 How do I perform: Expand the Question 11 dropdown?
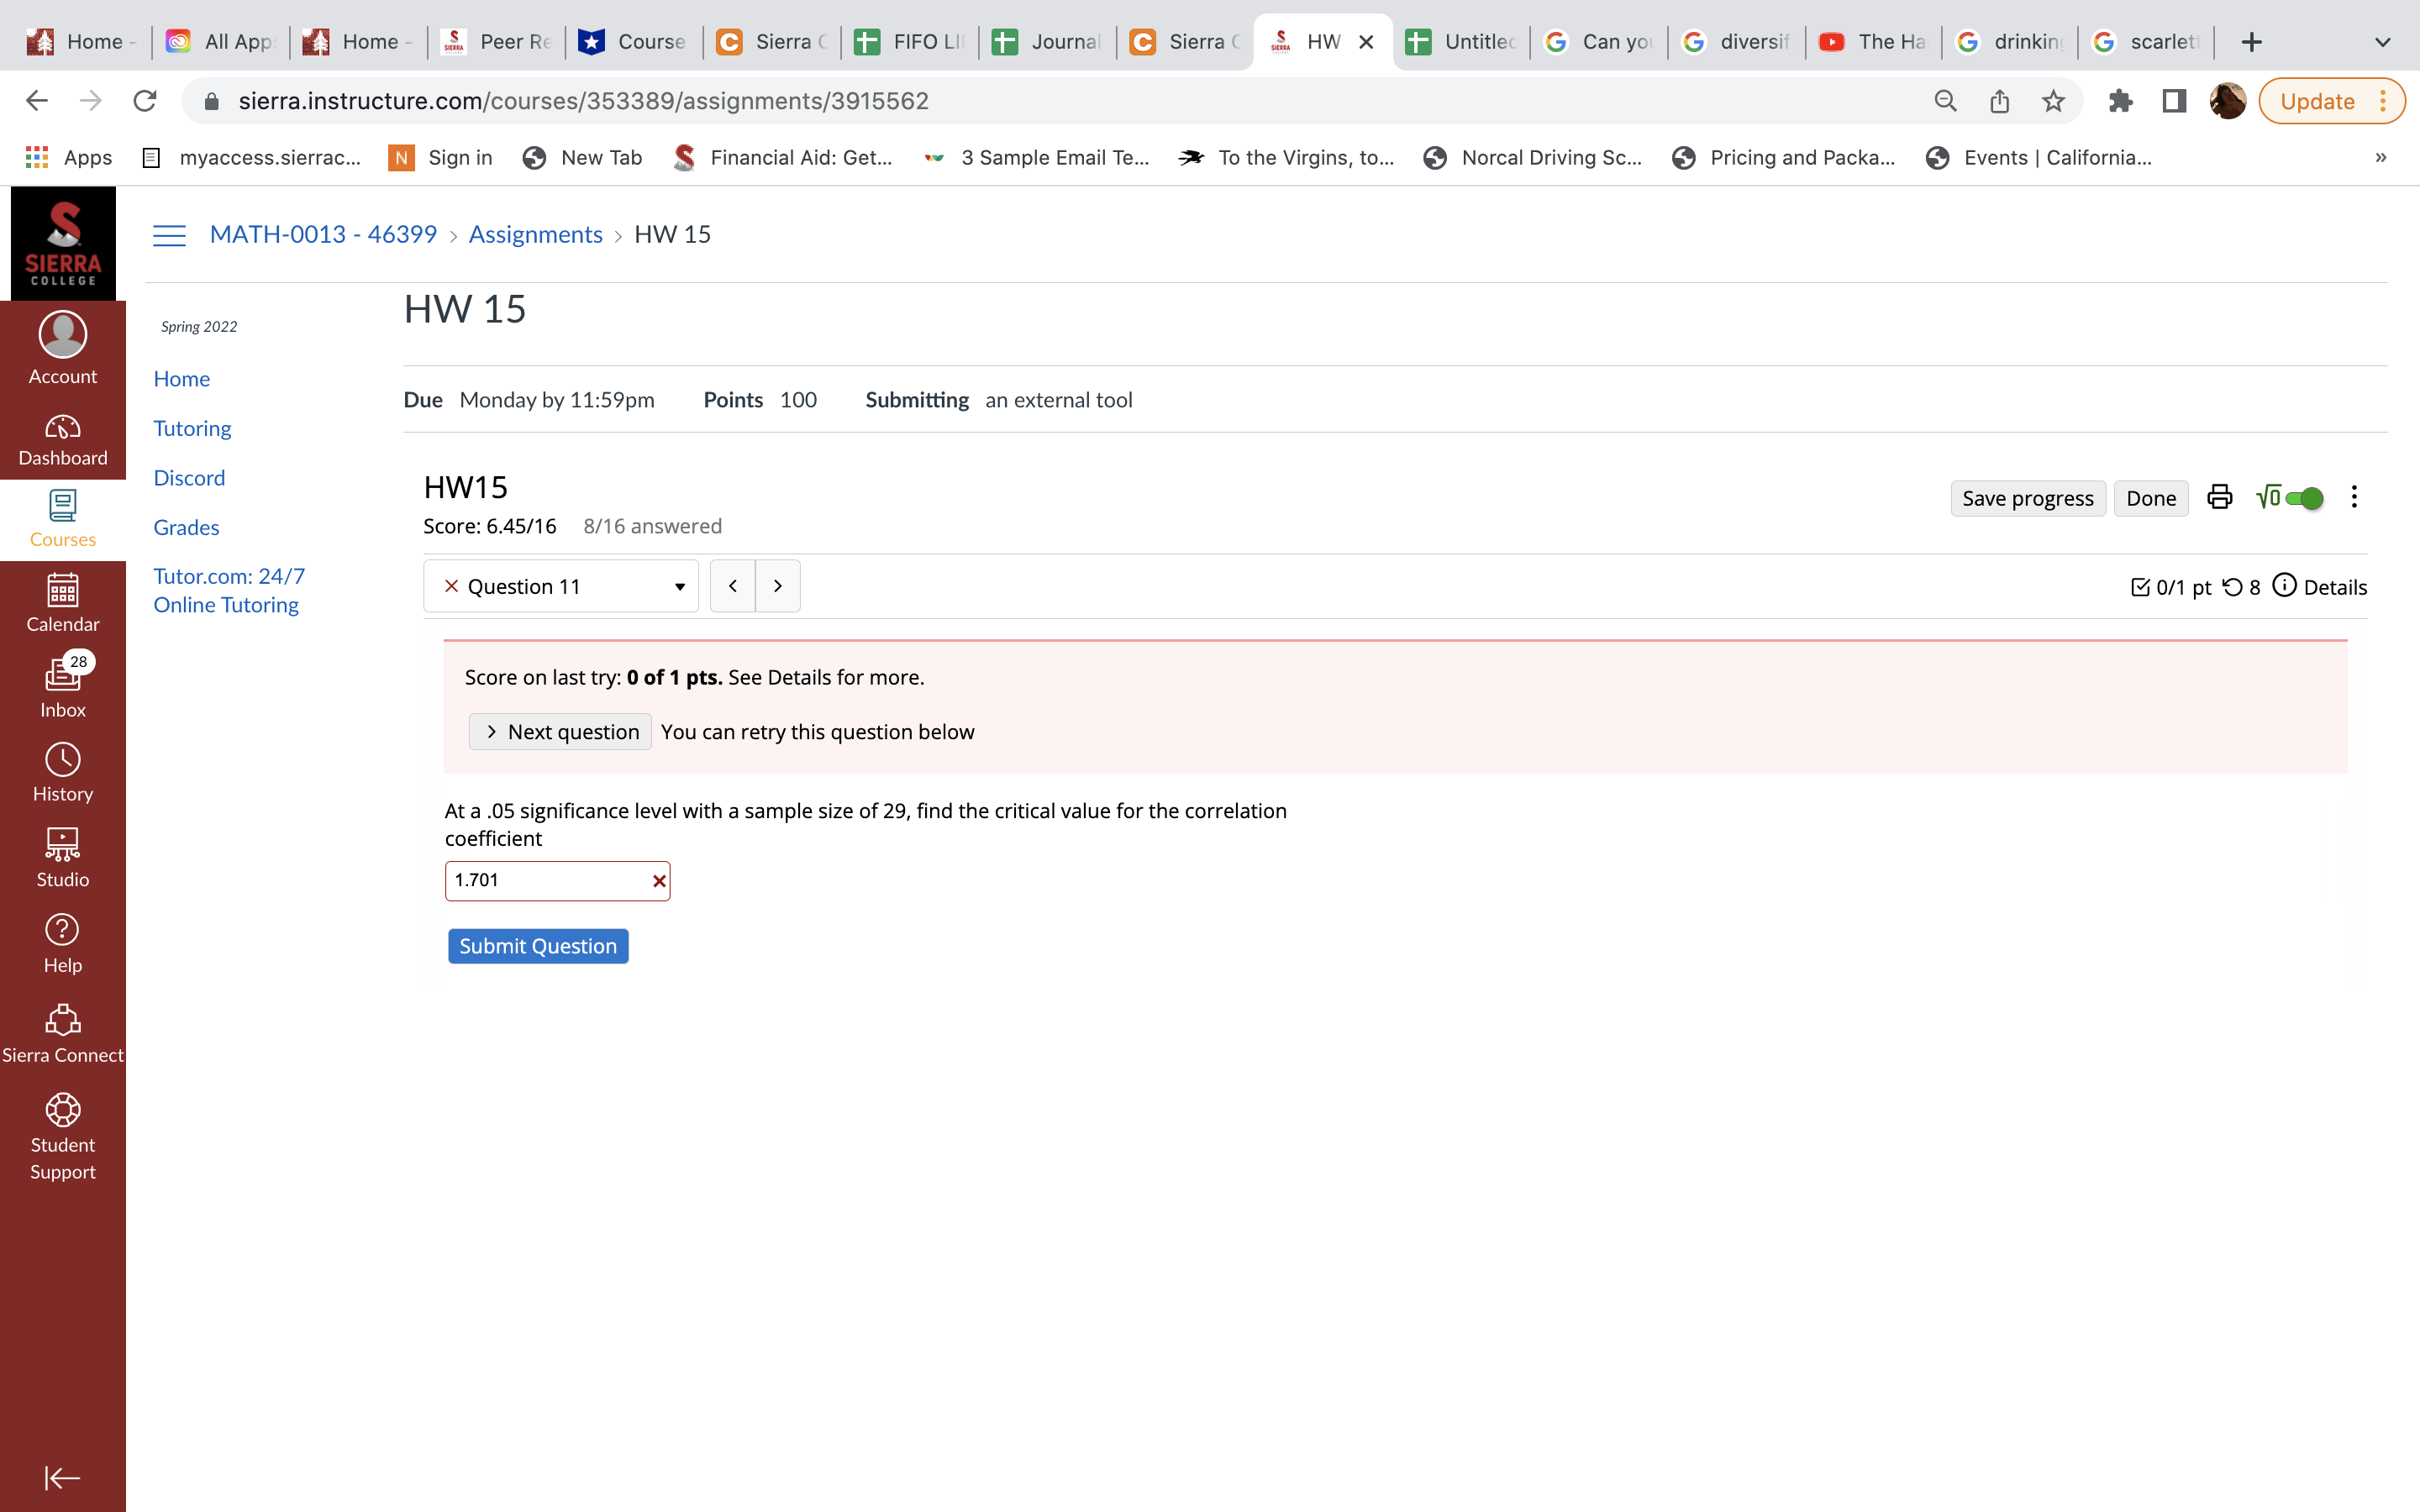click(x=560, y=586)
